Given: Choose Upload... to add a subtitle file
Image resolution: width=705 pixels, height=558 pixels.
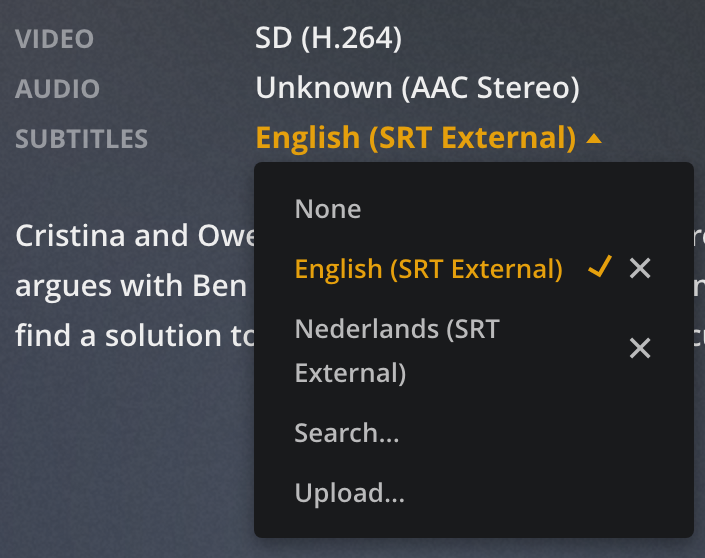Looking at the screenshot, I should tap(349, 493).
